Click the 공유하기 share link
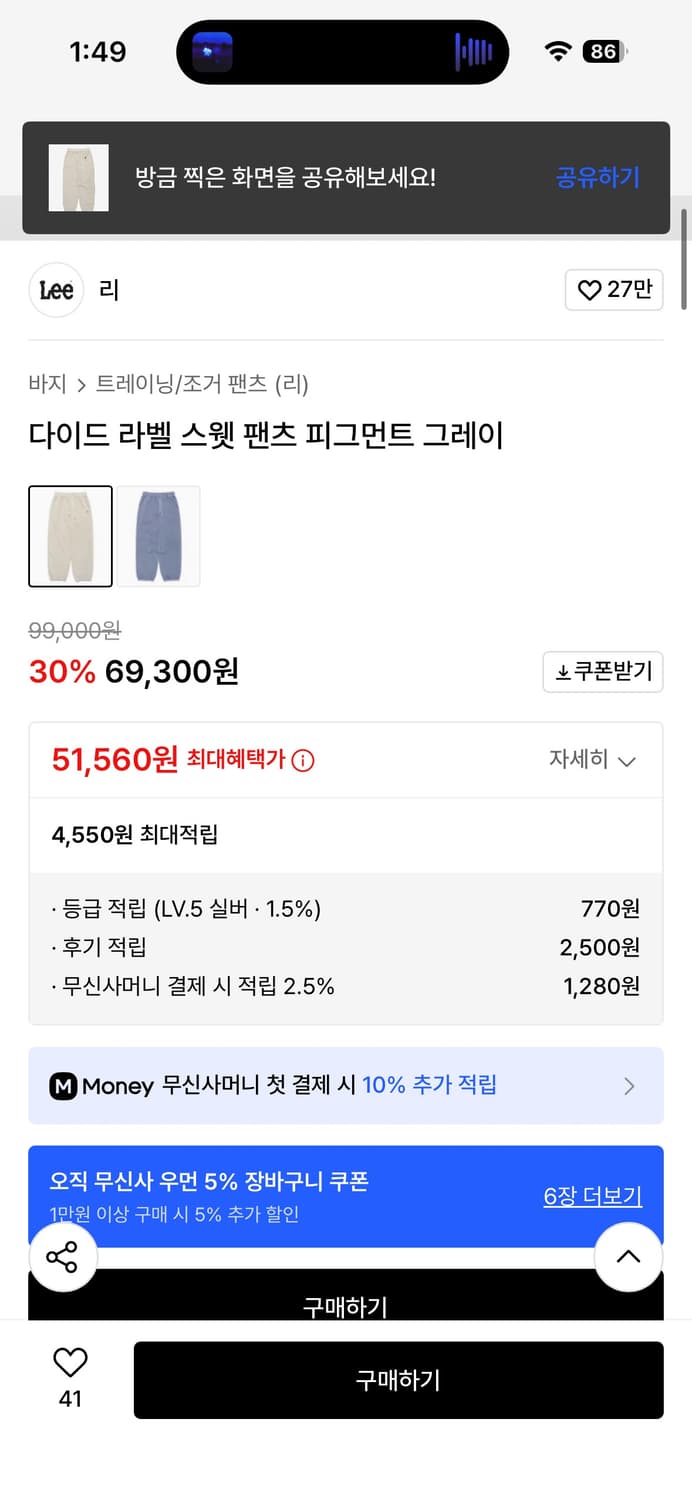692x1500 pixels. pos(597,177)
